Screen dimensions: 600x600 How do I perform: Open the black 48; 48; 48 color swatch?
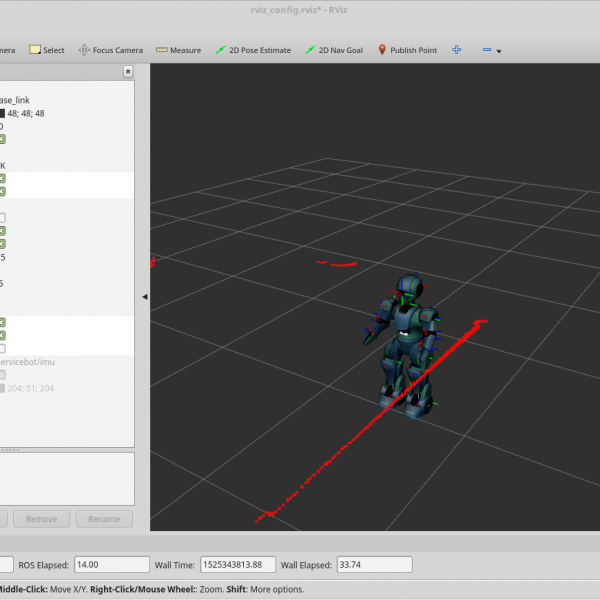point(2,113)
